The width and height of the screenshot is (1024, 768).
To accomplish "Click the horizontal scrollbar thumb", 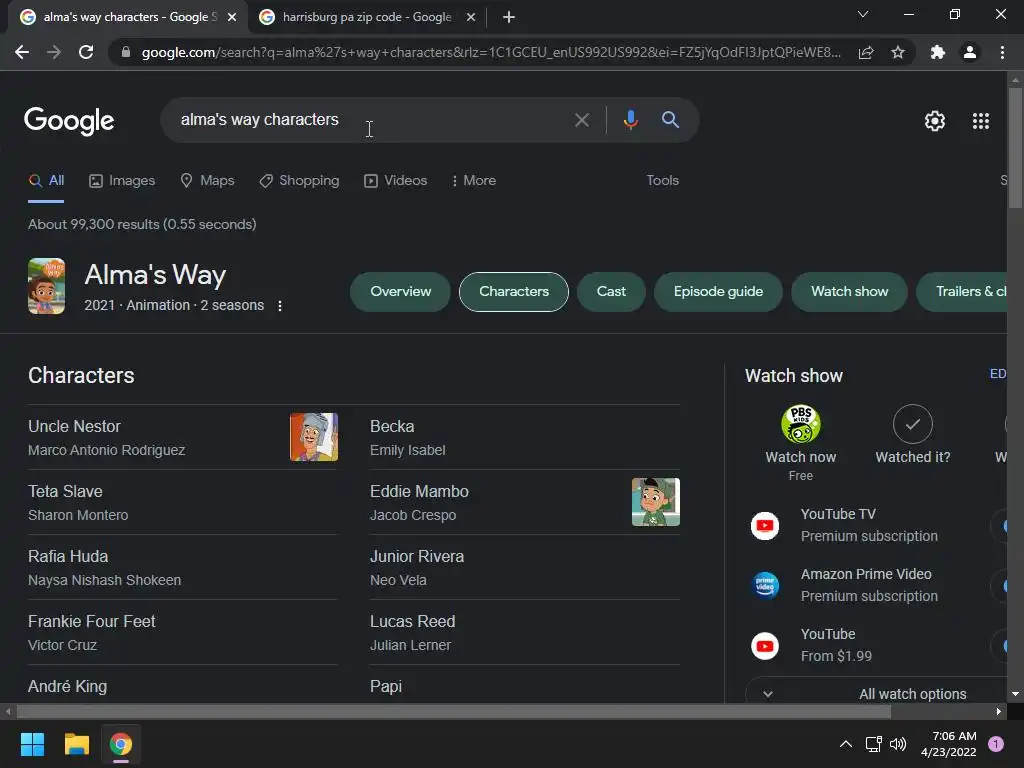I will pos(453,711).
